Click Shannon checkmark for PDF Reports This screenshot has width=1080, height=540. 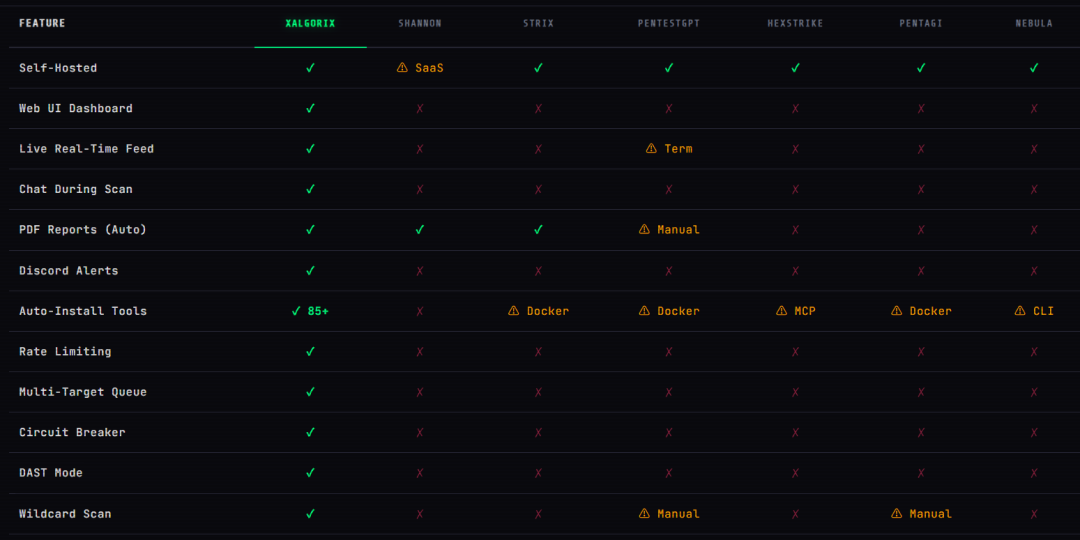click(419, 230)
